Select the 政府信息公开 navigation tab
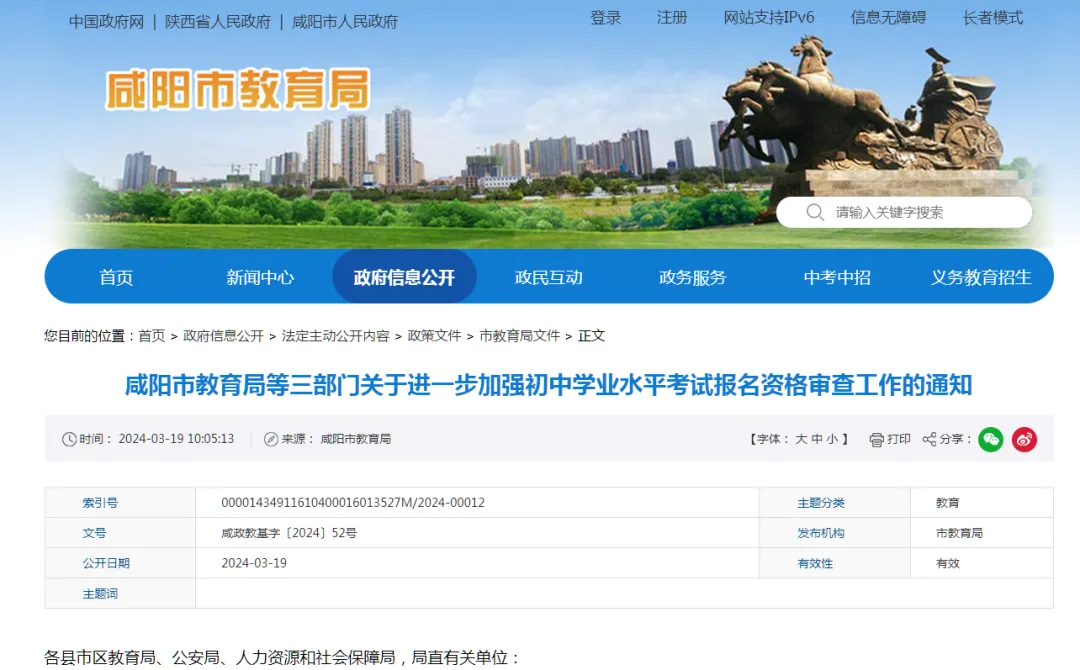This screenshot has height=670, width=1080. 404,277
